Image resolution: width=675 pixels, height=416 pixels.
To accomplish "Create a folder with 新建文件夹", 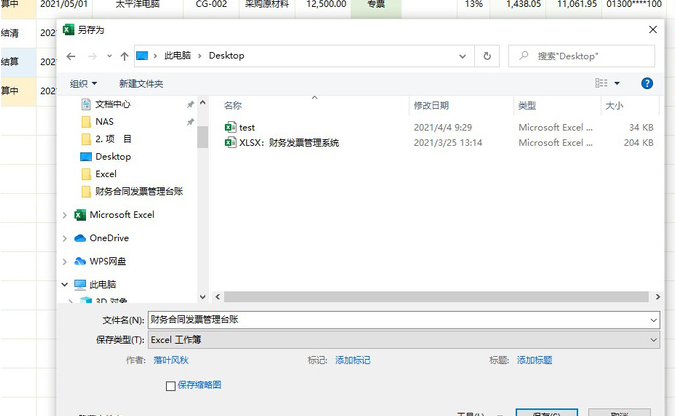I will pyautogui.click(x=141, y=84).
